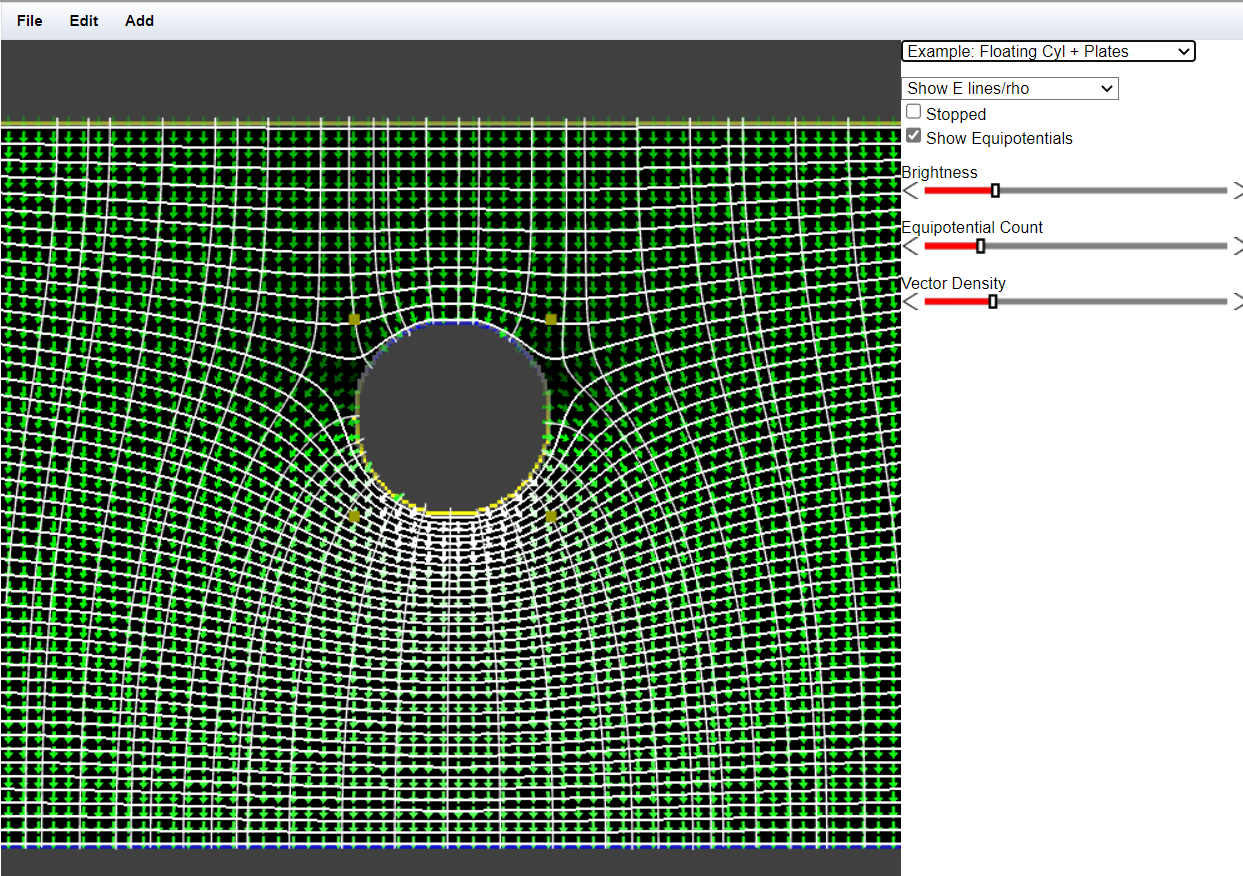1243x876 pixels.
Task: Click the Equipotential Count slider thumb
Action: [x=980, y=245]
